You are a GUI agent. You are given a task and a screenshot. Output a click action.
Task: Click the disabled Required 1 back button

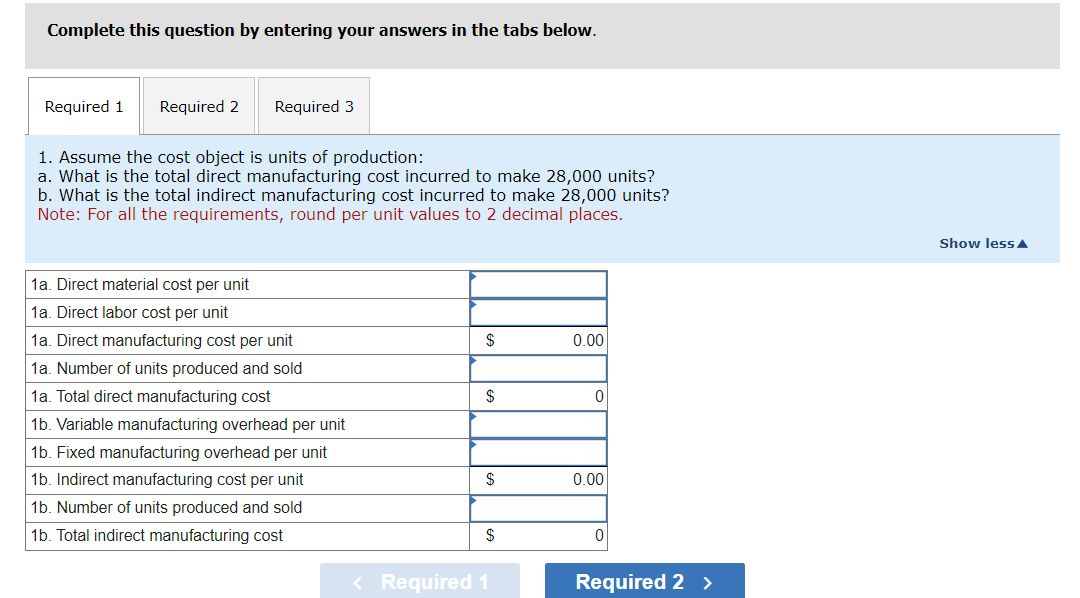coord(419,581)
